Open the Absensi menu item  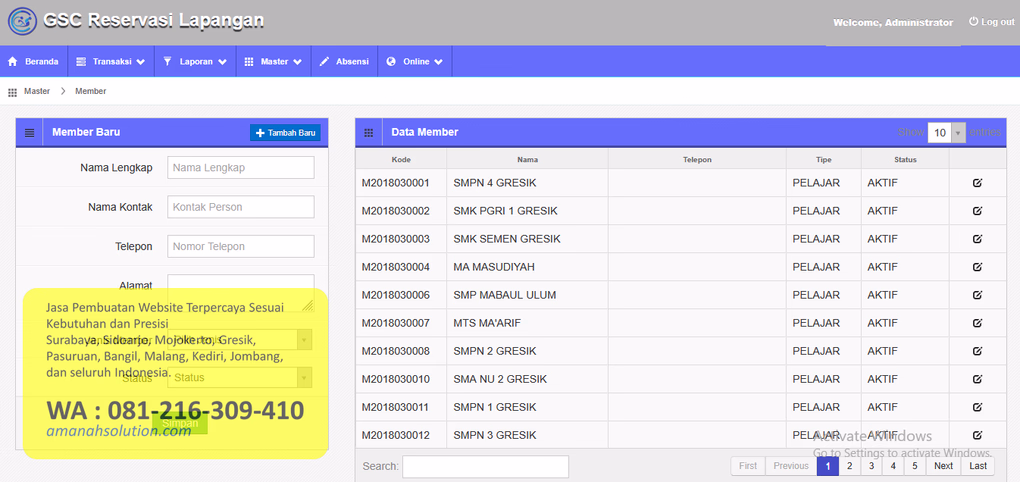pos(344,62)
